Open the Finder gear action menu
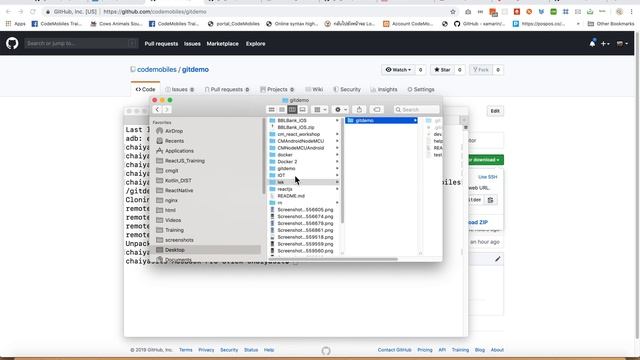 point(340,109)
